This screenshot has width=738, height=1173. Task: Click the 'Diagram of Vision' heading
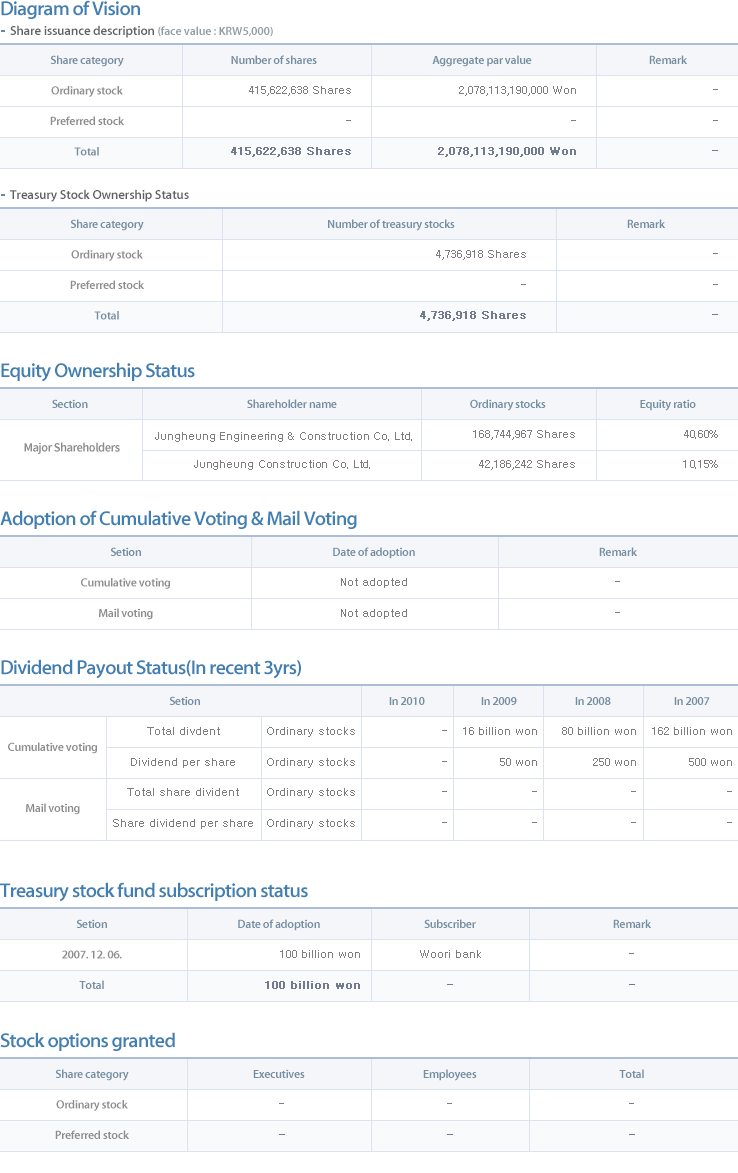[x=70, y=9]
